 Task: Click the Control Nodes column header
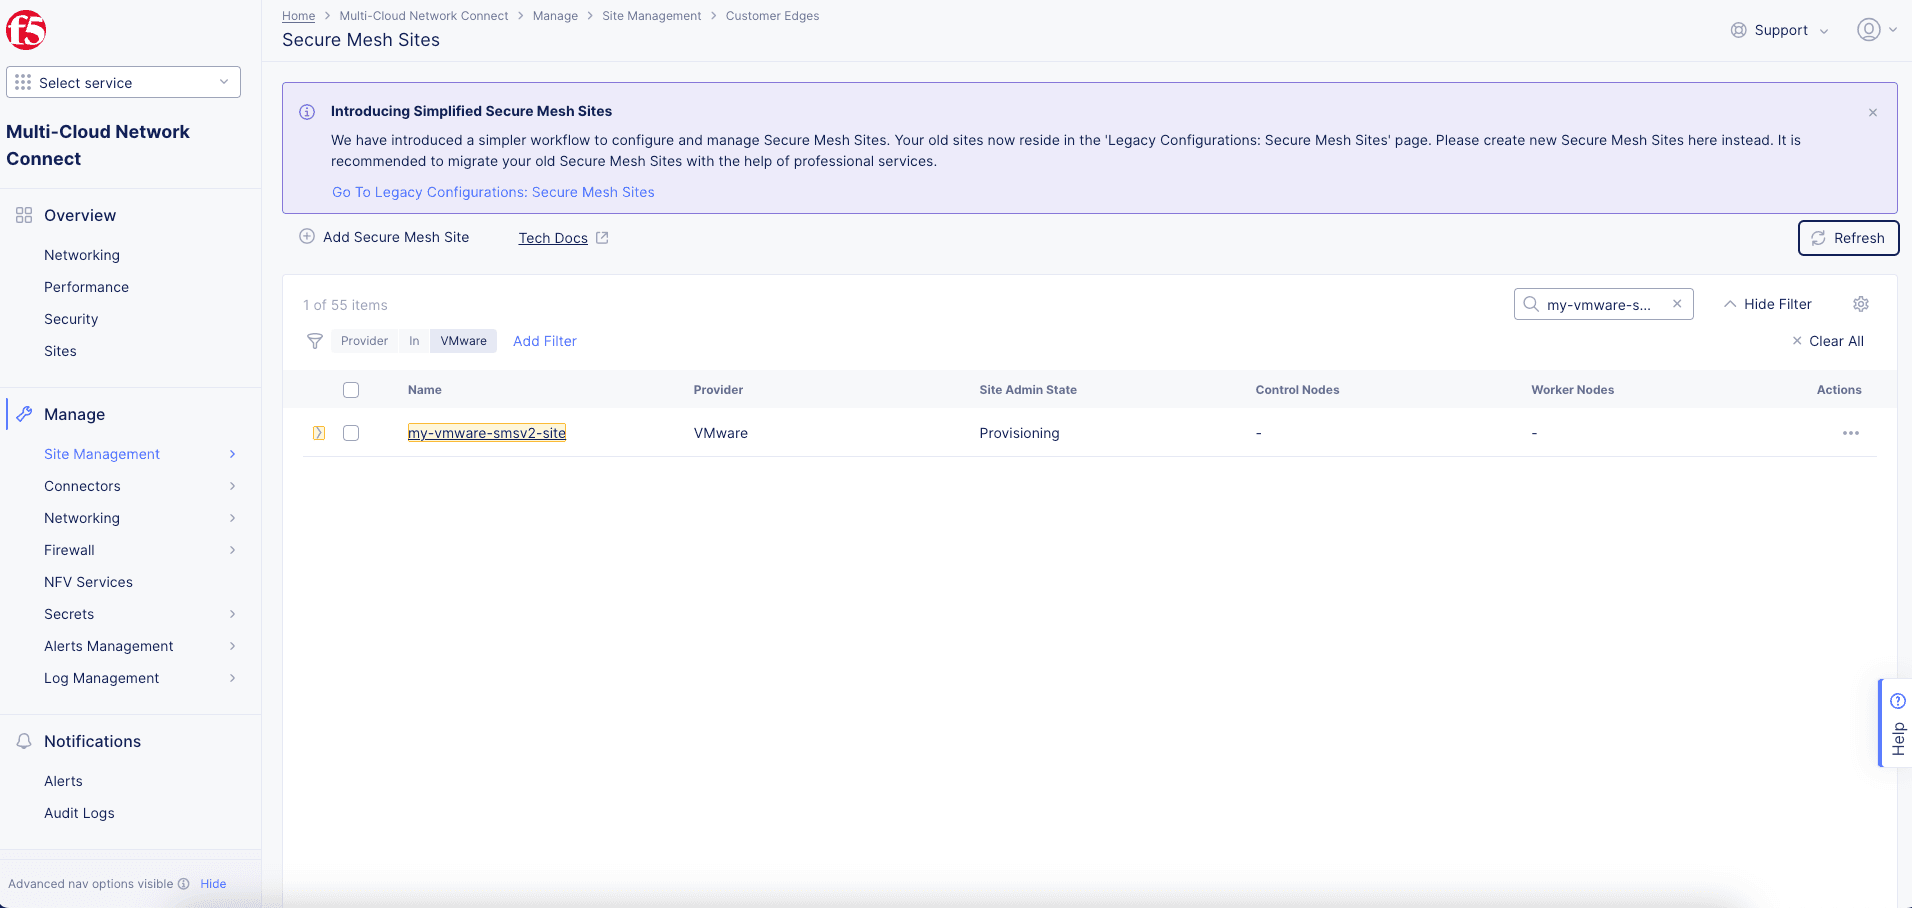tap(1297, 390)
